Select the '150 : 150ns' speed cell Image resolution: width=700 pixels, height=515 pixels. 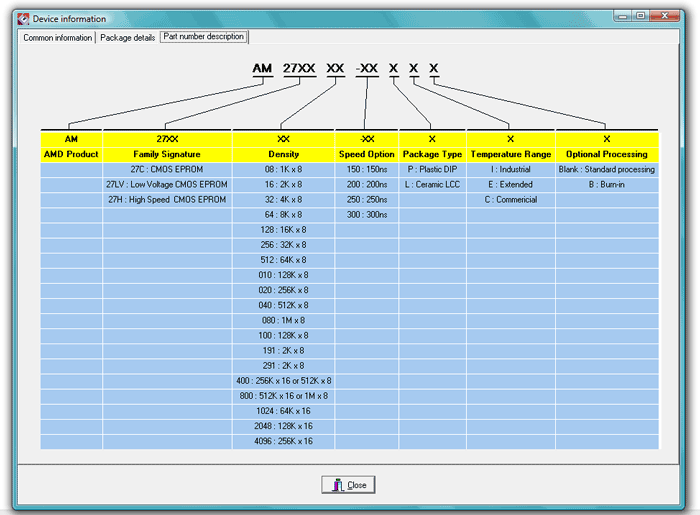367,170
